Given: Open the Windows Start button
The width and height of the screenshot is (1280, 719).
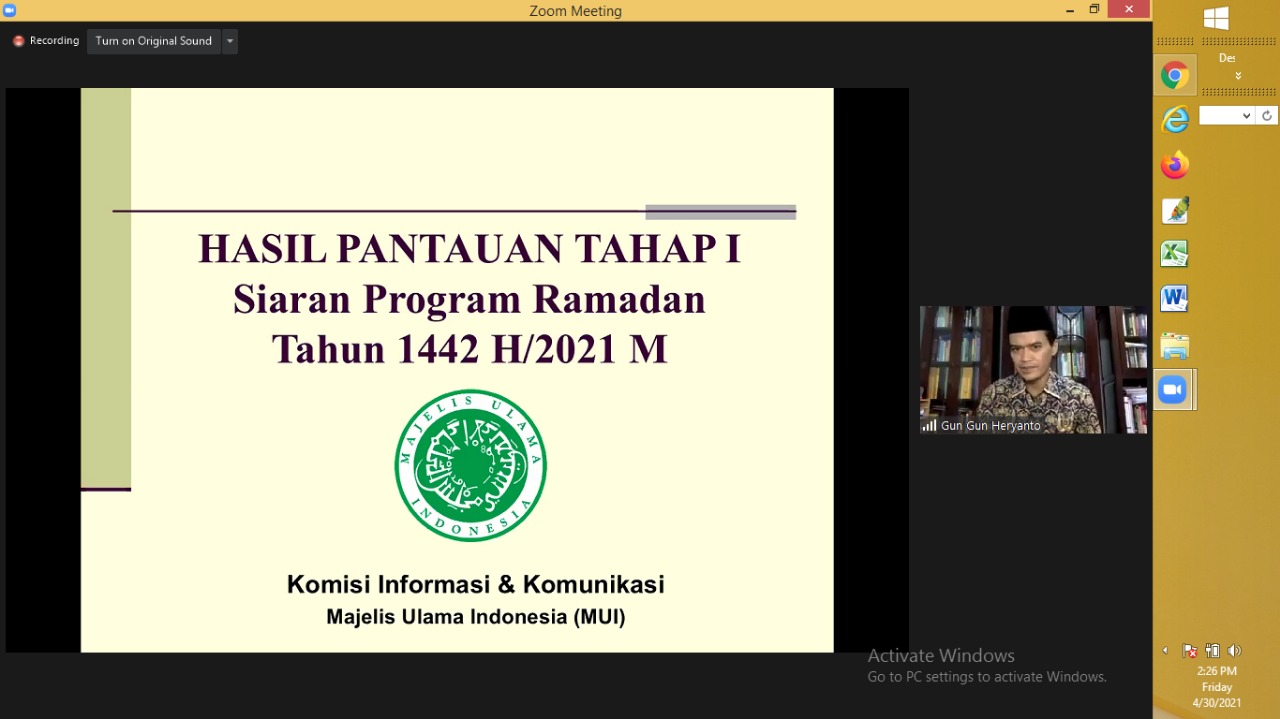Looking at the screenshot, I should 1216,18.
